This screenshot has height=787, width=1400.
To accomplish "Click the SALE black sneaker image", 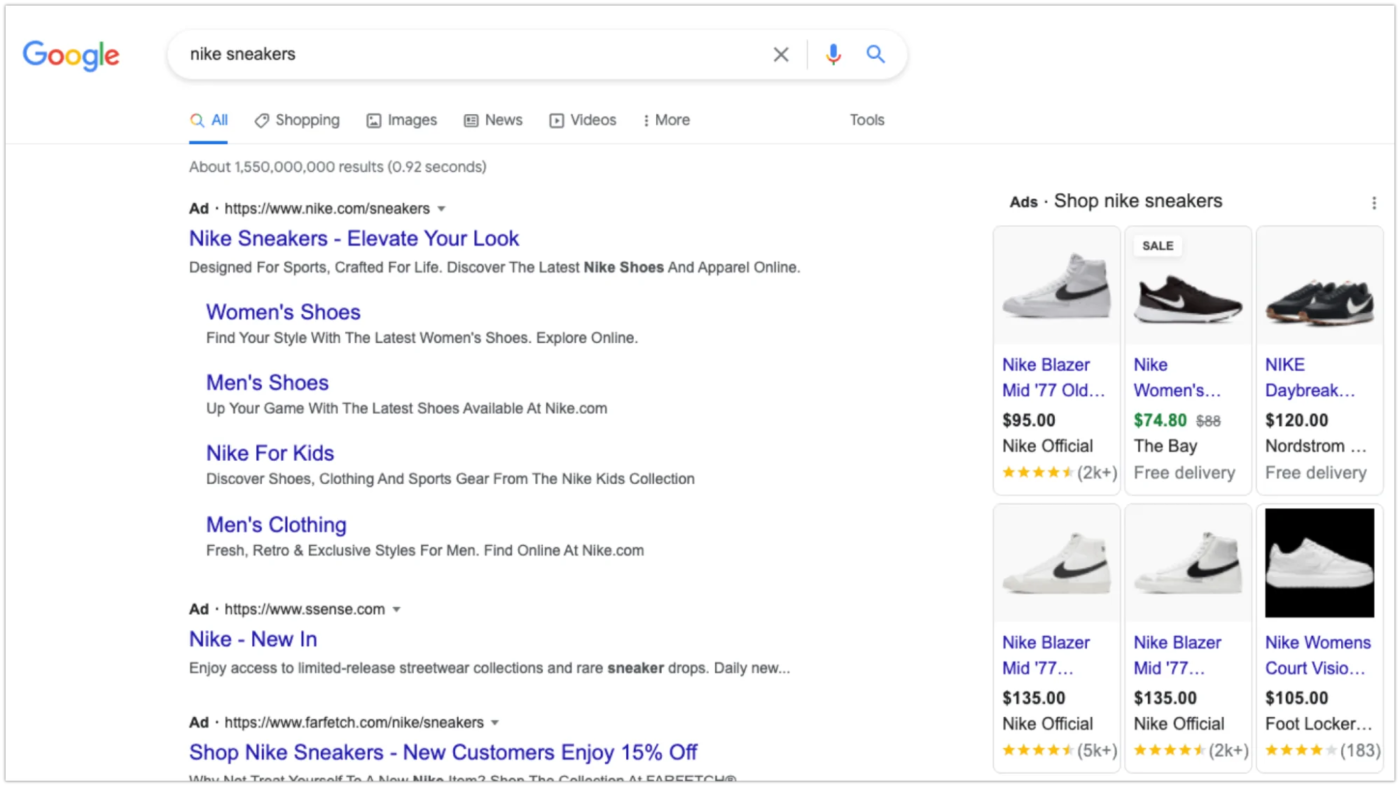I will (x=1188, y=286).
